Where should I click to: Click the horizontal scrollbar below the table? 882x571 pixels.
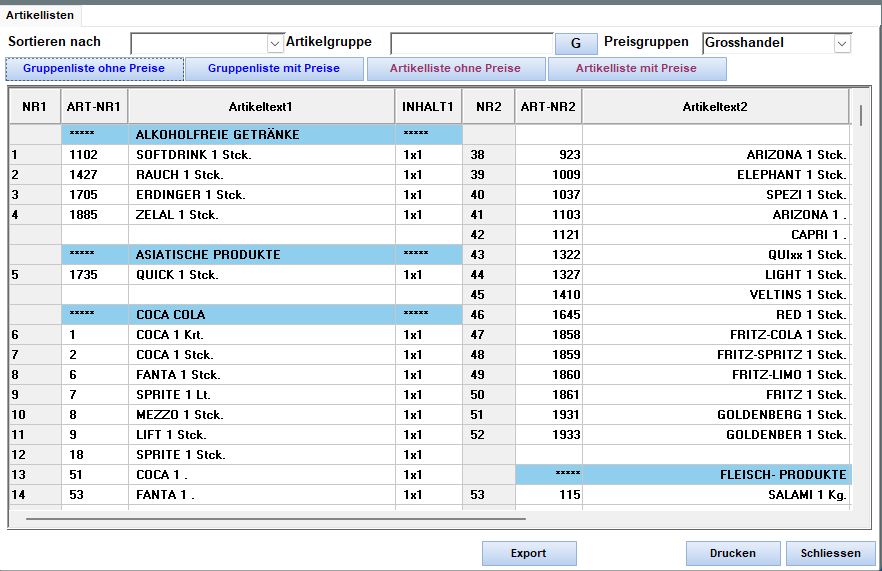click(x=275, y=518)
